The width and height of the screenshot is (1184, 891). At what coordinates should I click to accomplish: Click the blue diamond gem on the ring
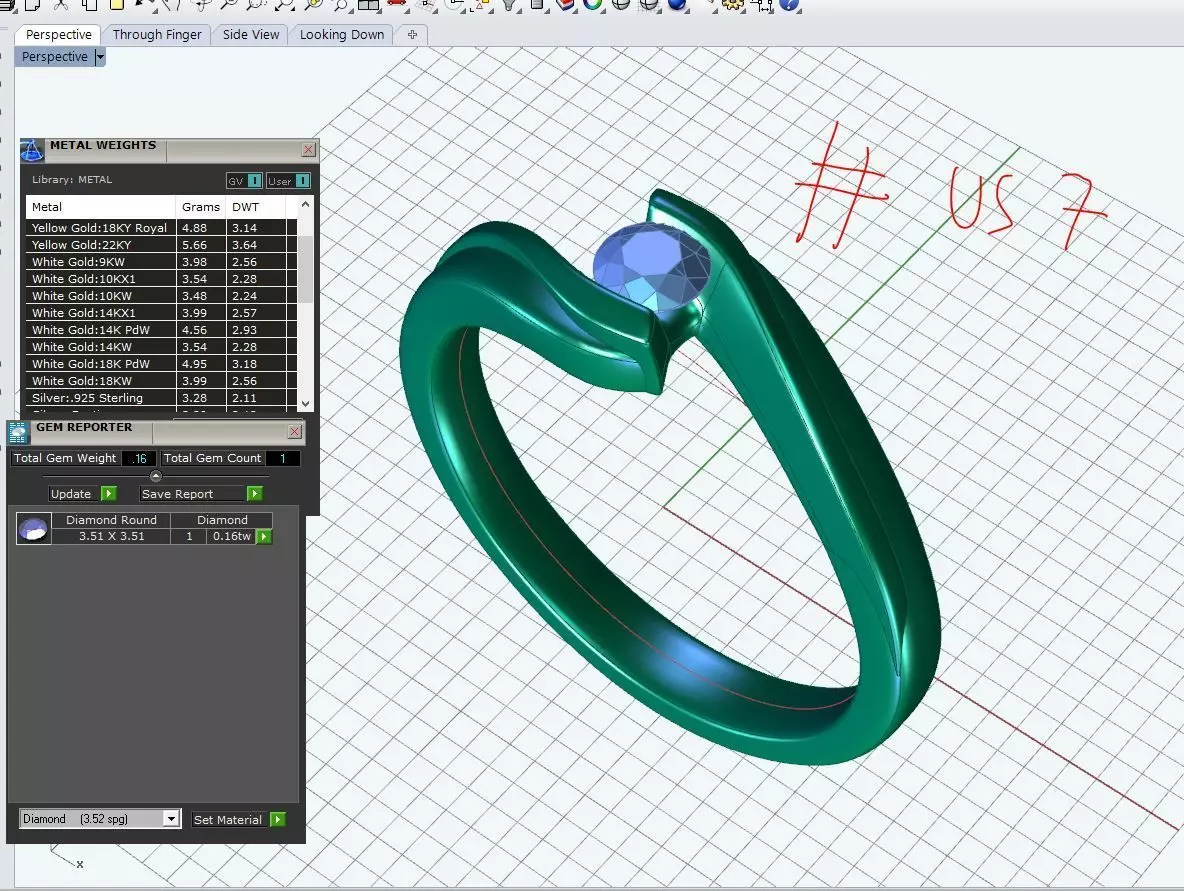(652, 267)
